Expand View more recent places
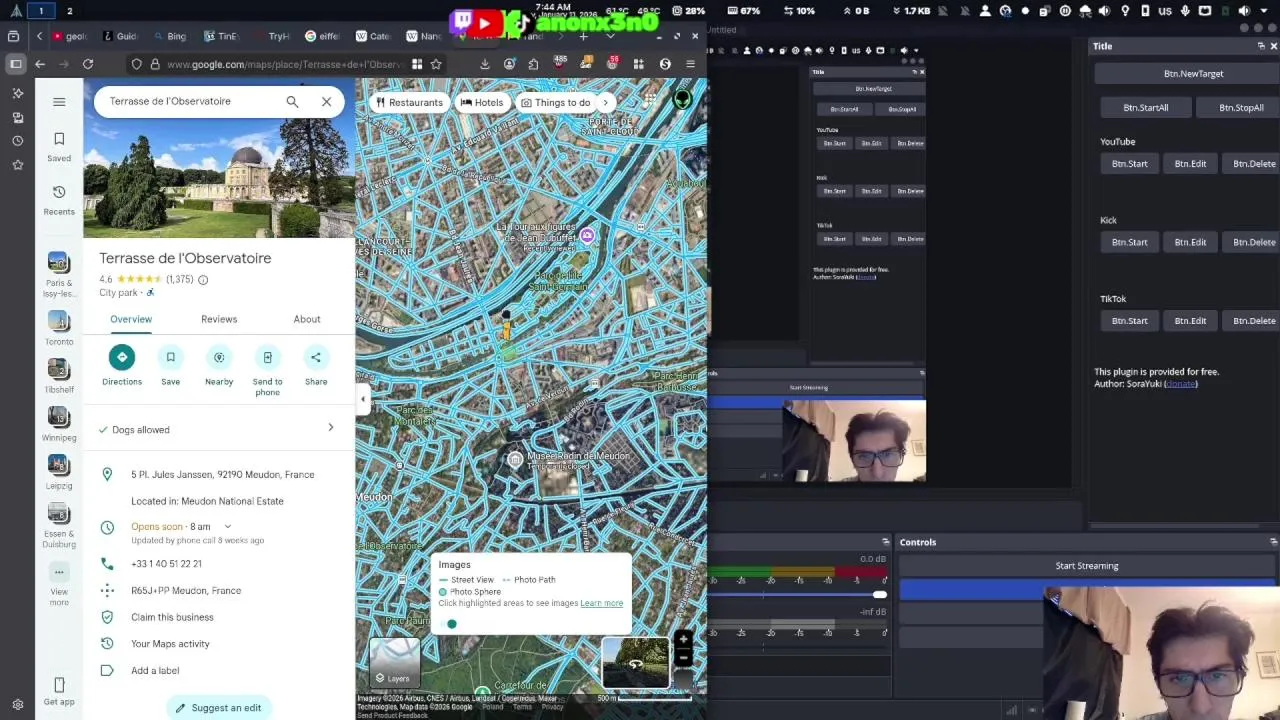This screenshot has width=1280, height=720. pos(59,584)
